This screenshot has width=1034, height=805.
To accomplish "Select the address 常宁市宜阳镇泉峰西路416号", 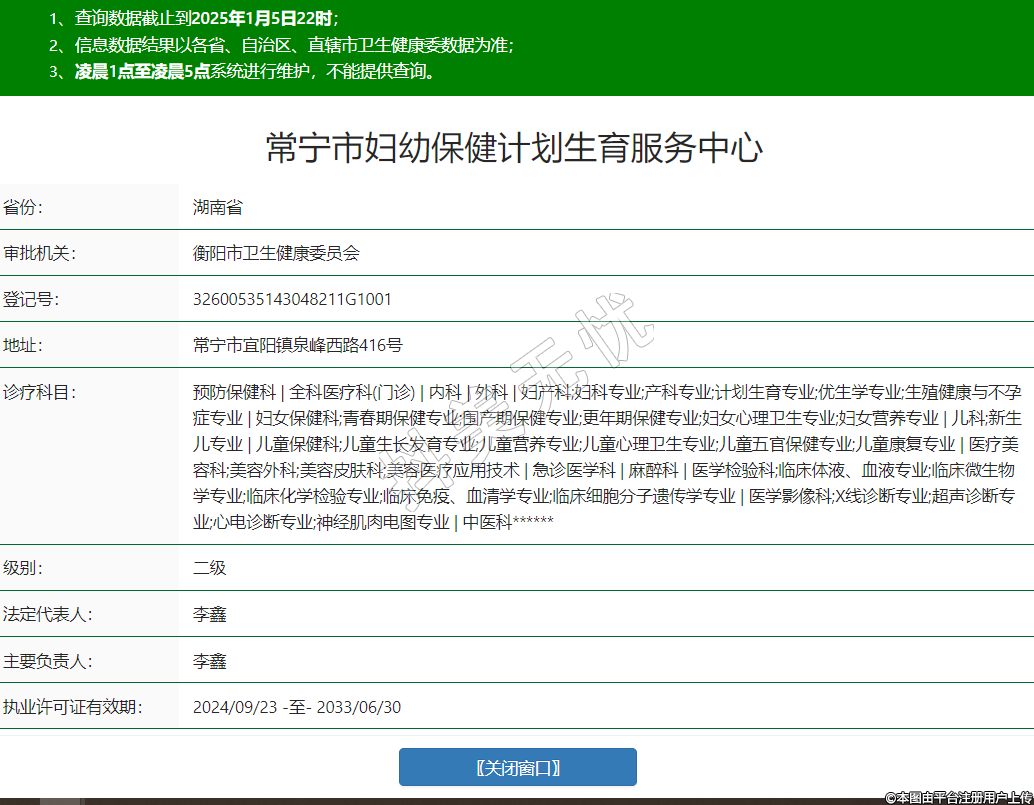I will [x=298, y=346].
